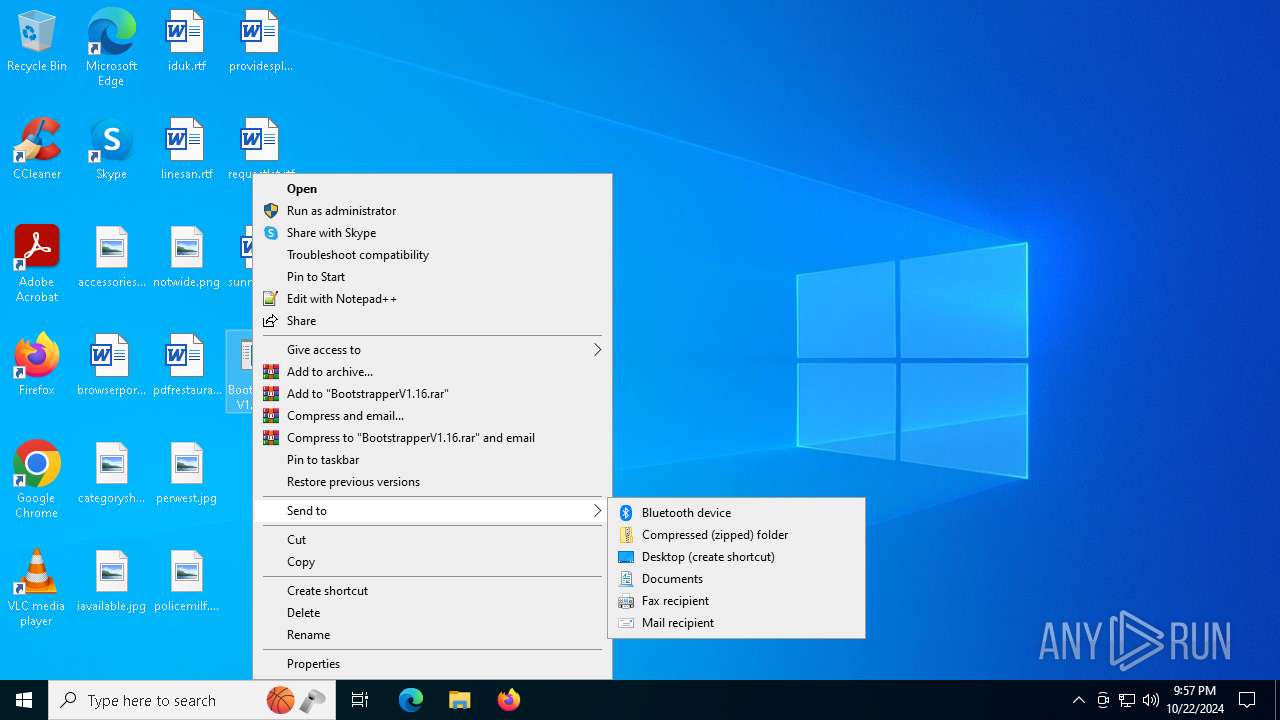Image resolution: width=1280 pixels, height=720 pixels.
Task: Send to Desktop (create shortcut)
Action: click(737, 557)
